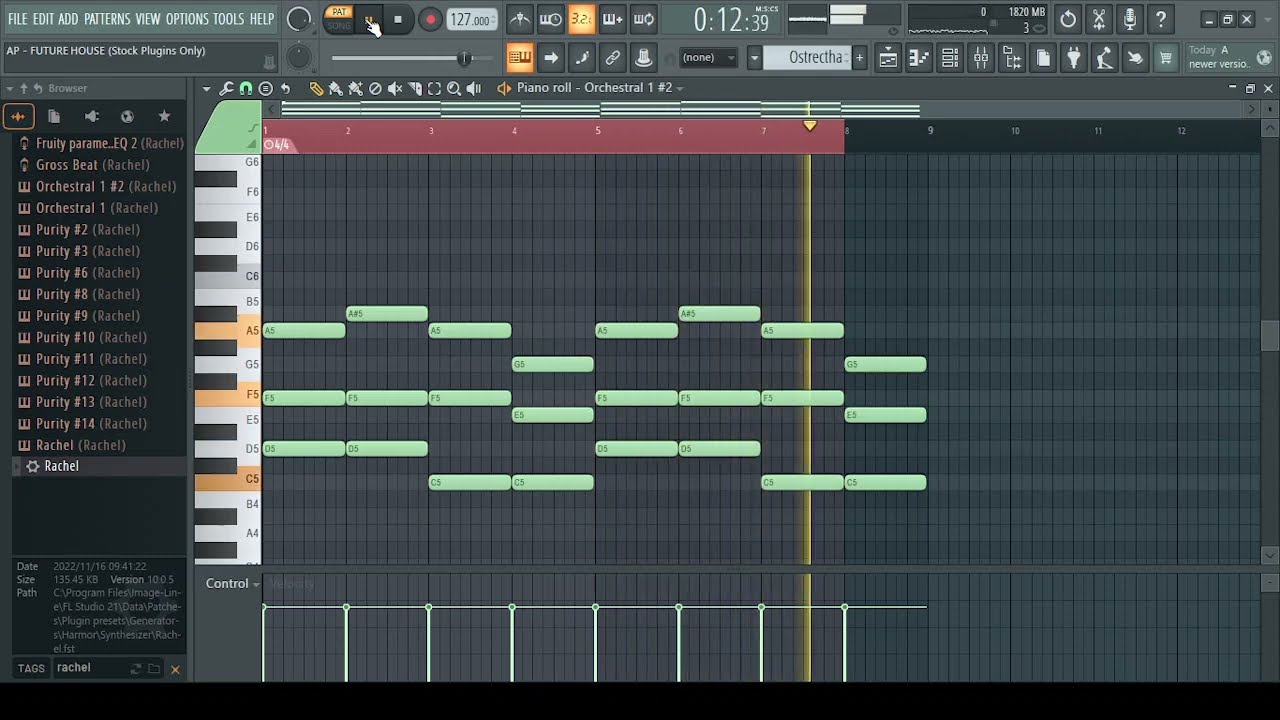Click the A#5 note in bar 2

pos(387,314)
